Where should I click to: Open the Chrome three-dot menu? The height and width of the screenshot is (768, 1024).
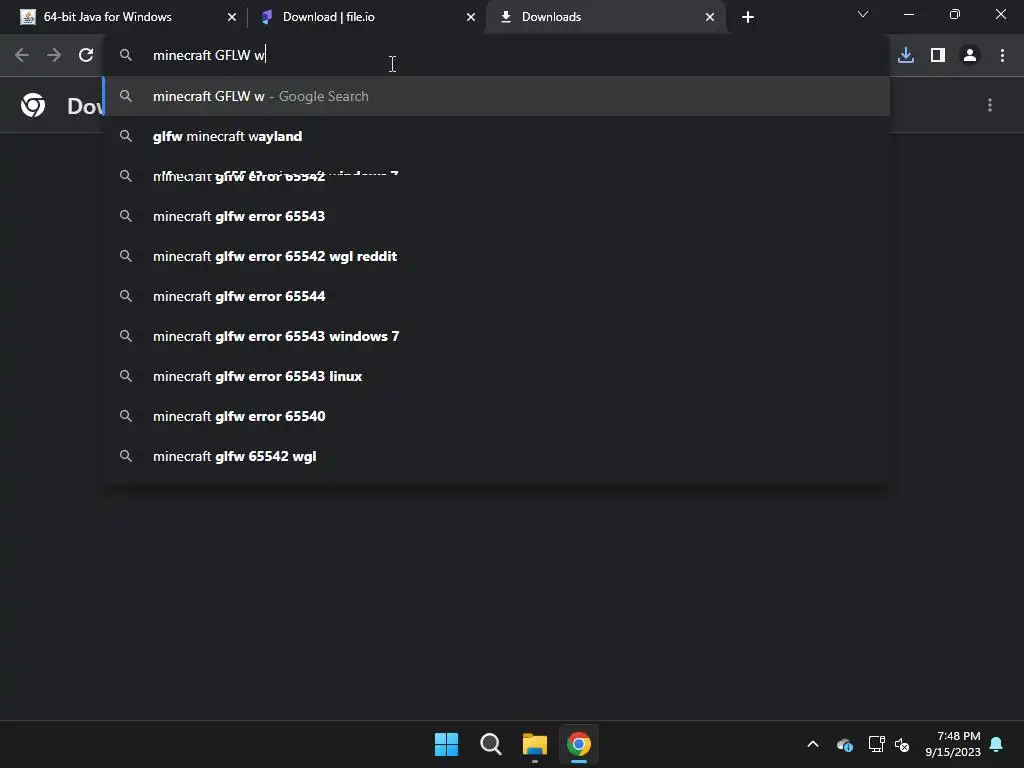(1002, 55)
